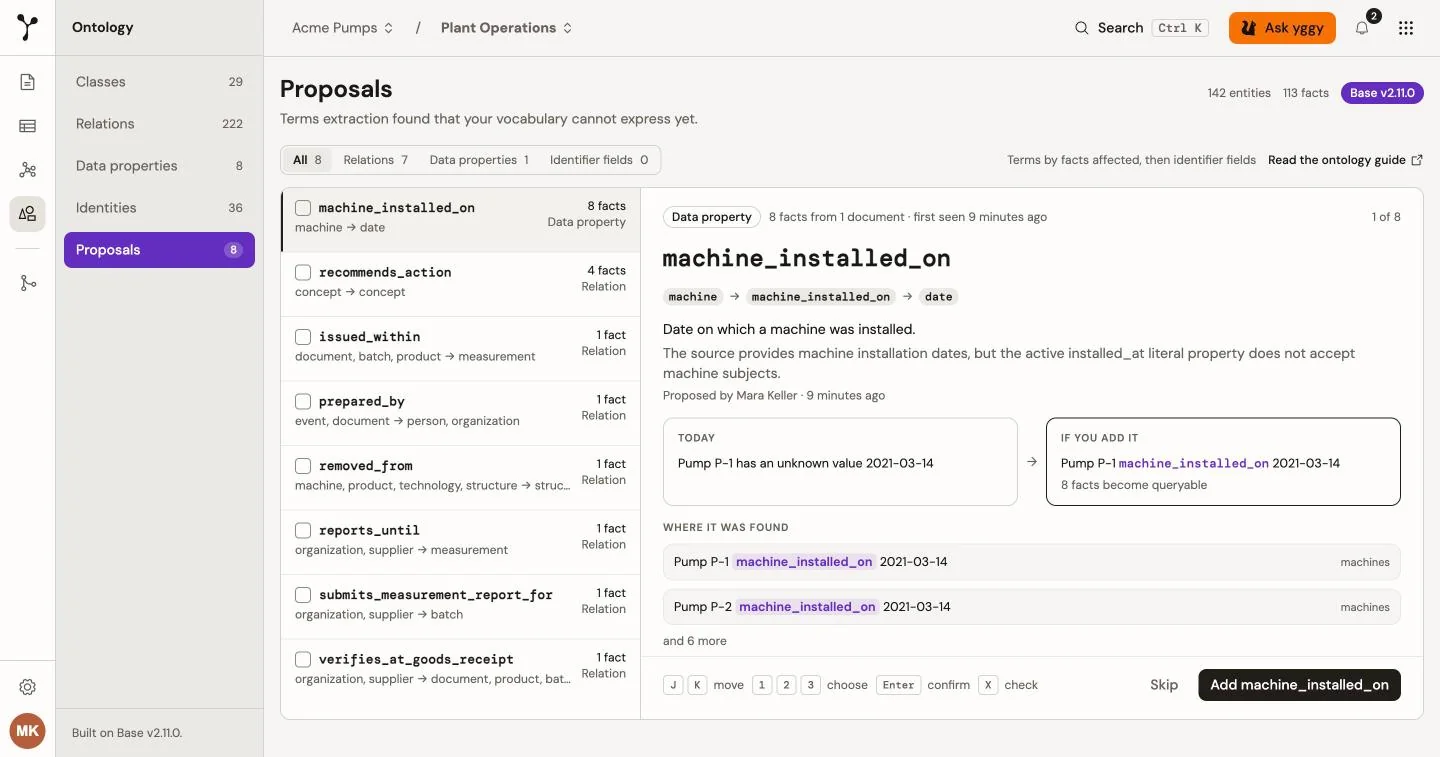Open the table view icon in left rail

[28, 126]
